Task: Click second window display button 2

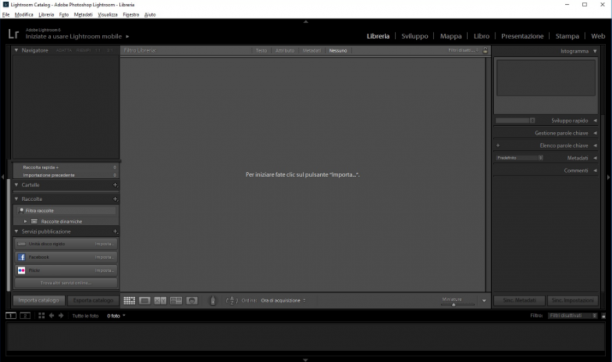Action: 25,316
